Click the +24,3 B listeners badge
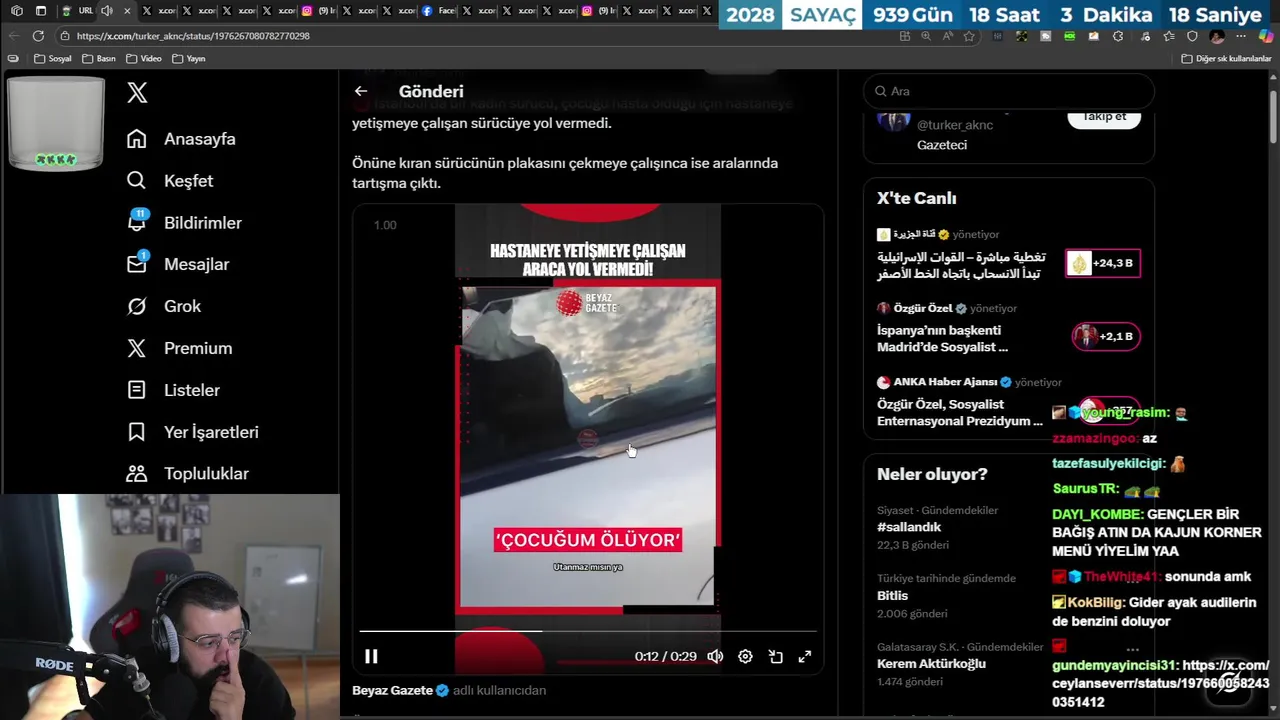 point(1103,263)
